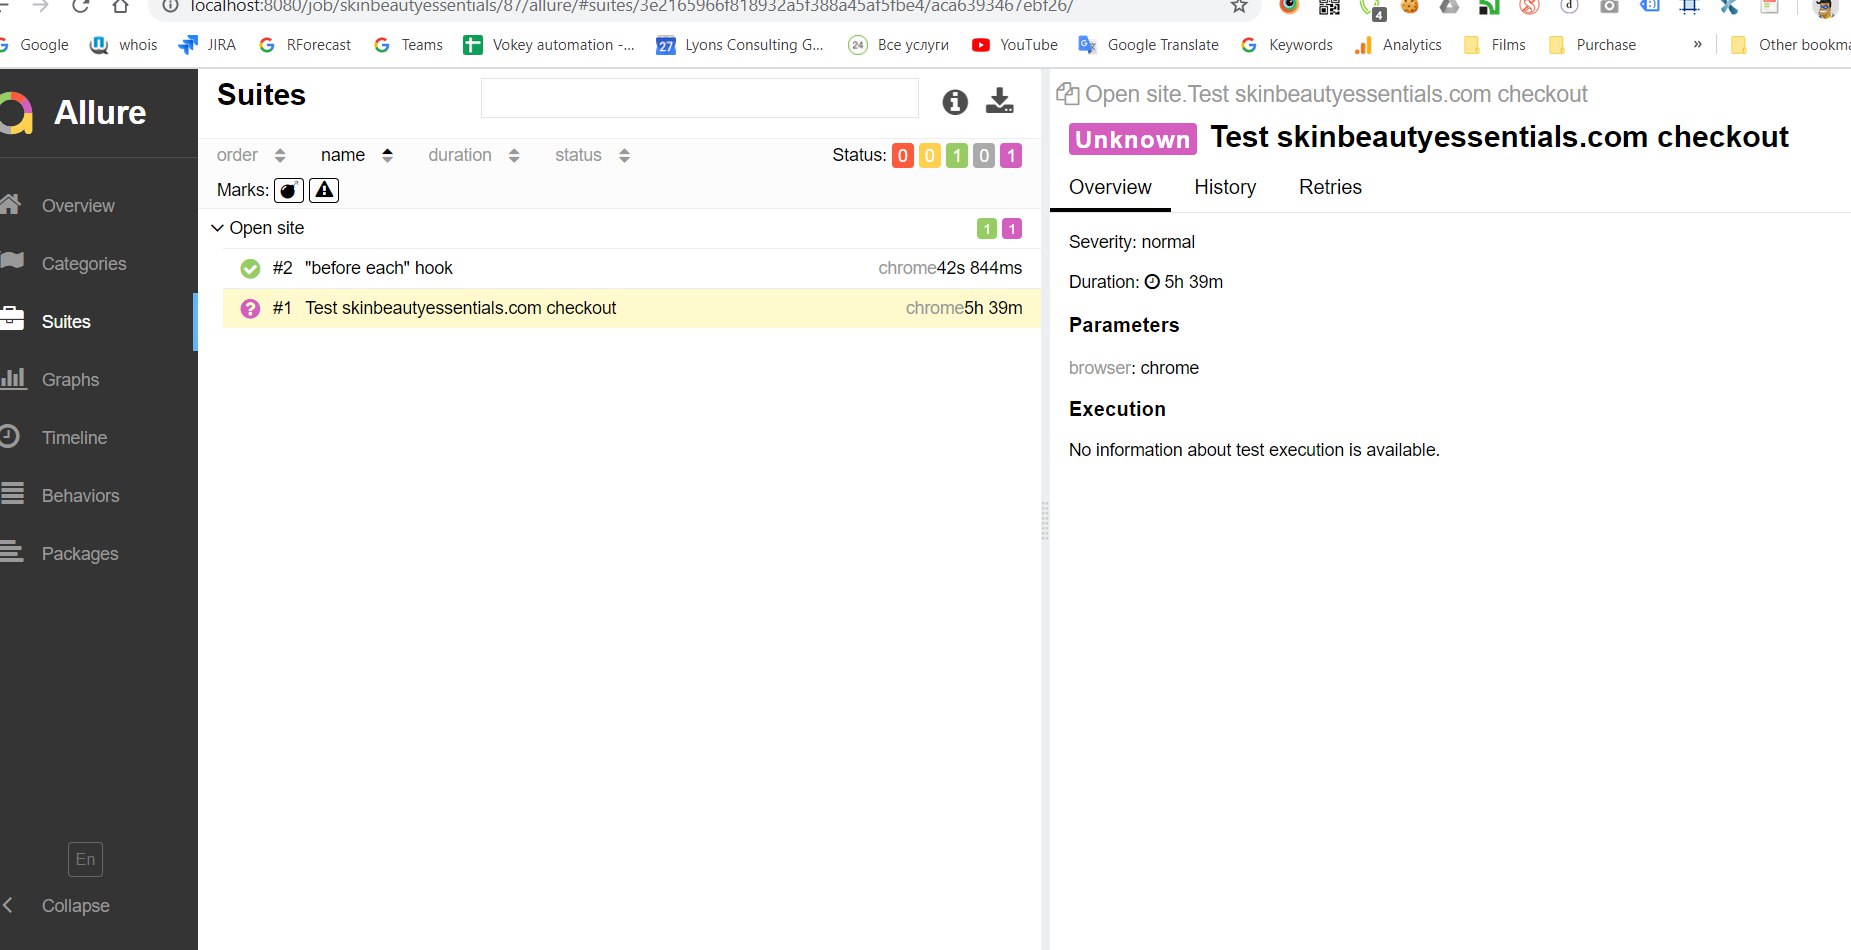Screen dimensions: 1851x950
Task: Collapse the Allure sidebar
Action: (x=58, y=906)
